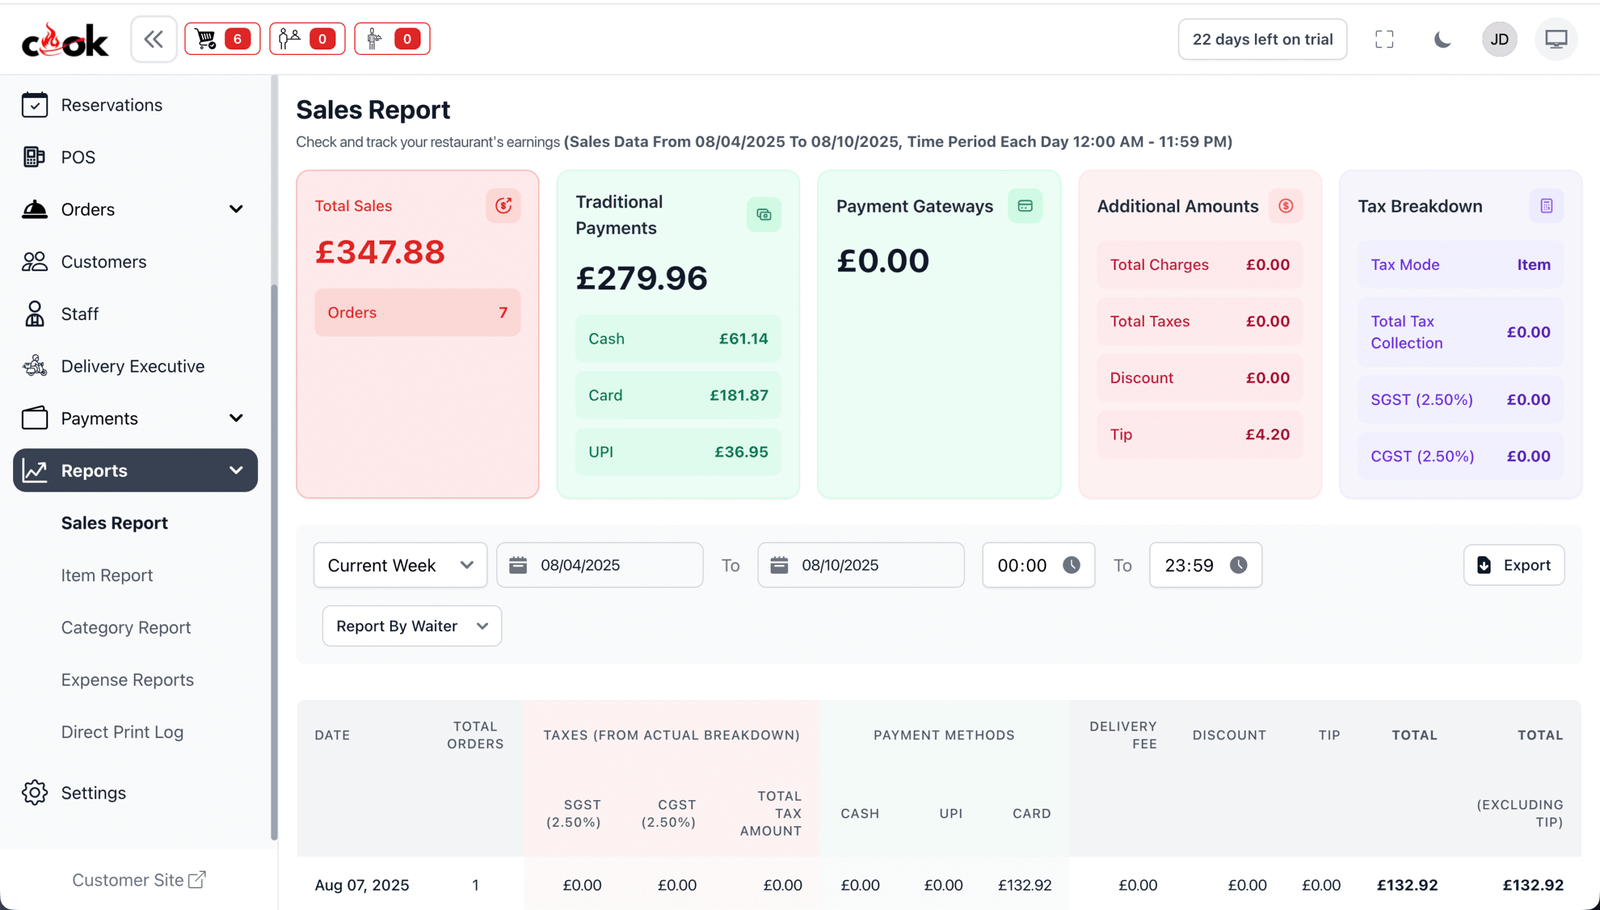Collapse sidebar with double-chevron icon
1600x910 pixels.
click(153, 39)
